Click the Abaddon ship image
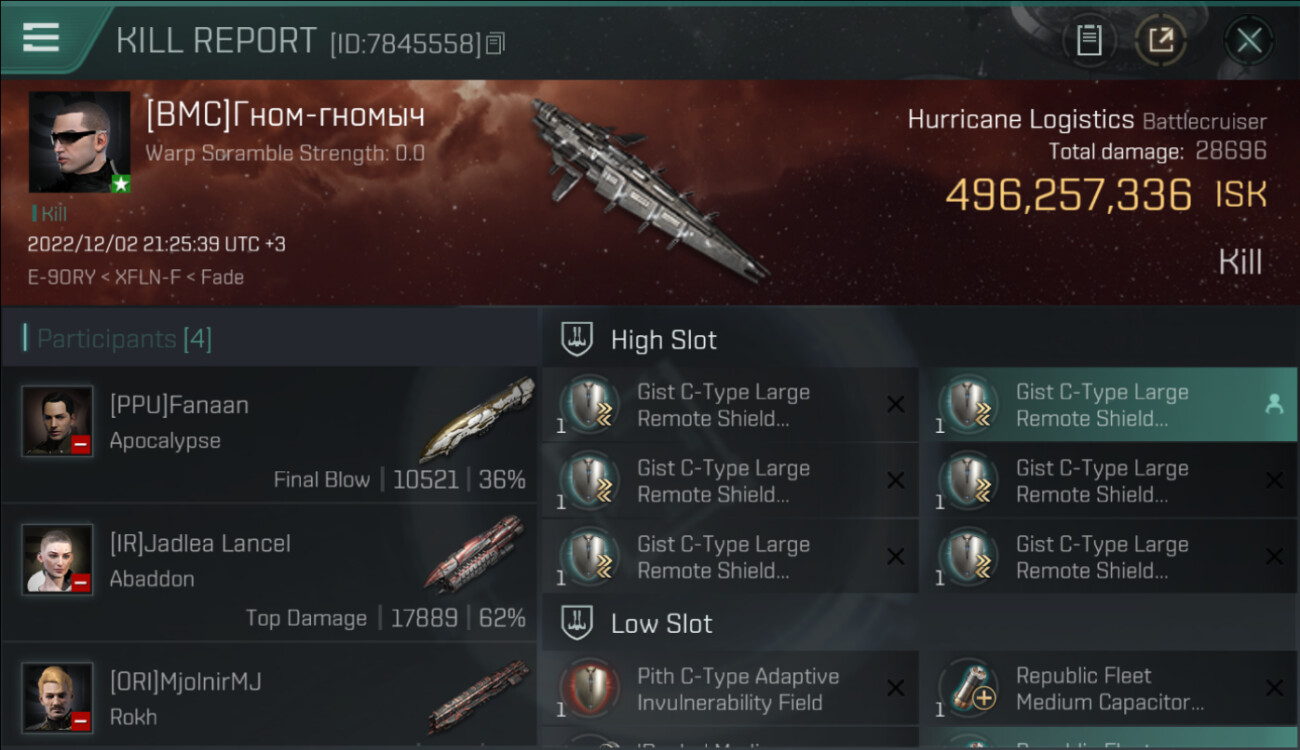 point(474,554)
